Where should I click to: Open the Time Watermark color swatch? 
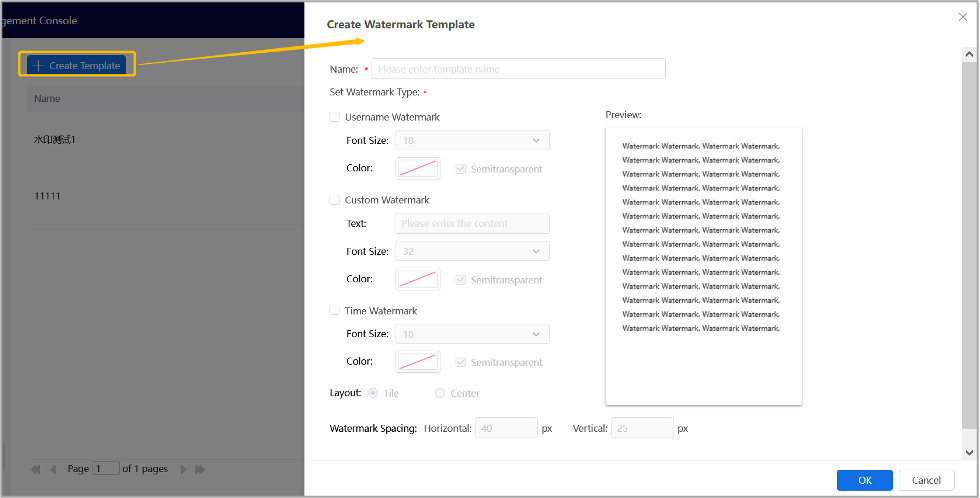point(418,362)
